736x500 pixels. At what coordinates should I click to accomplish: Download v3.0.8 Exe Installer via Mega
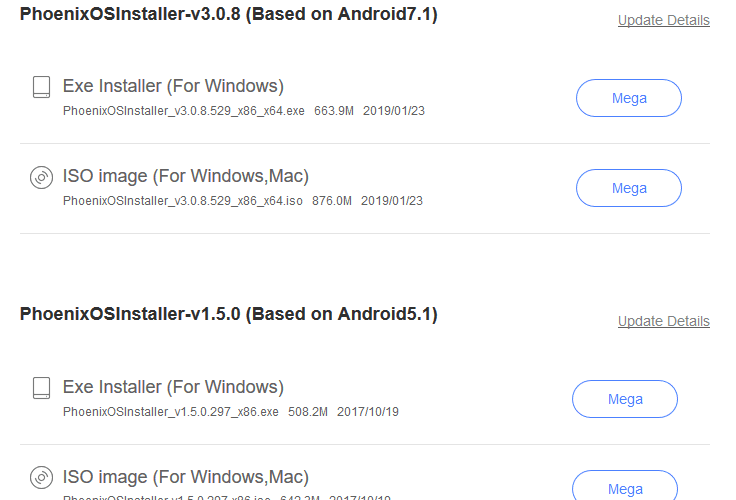click(x=629, y=98)
